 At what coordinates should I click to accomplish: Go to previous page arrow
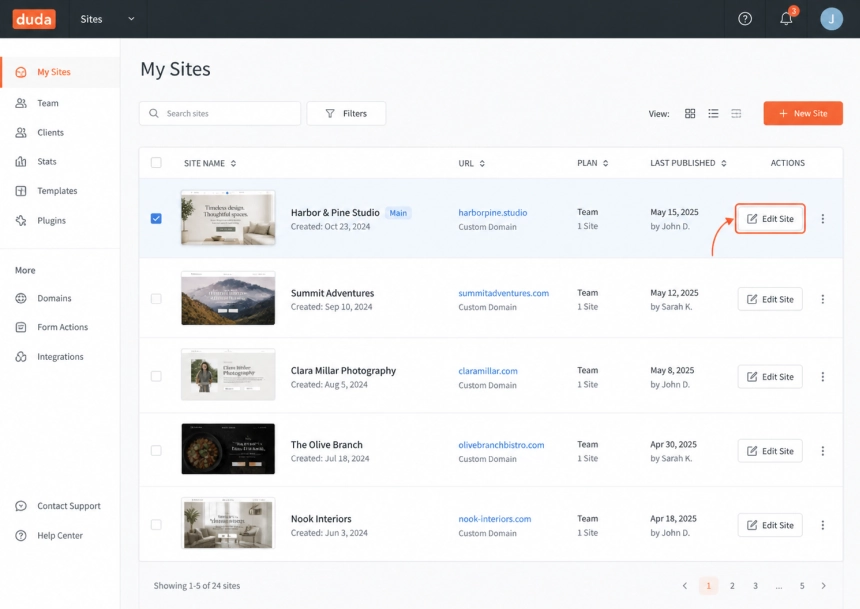[x=684, y=585]
